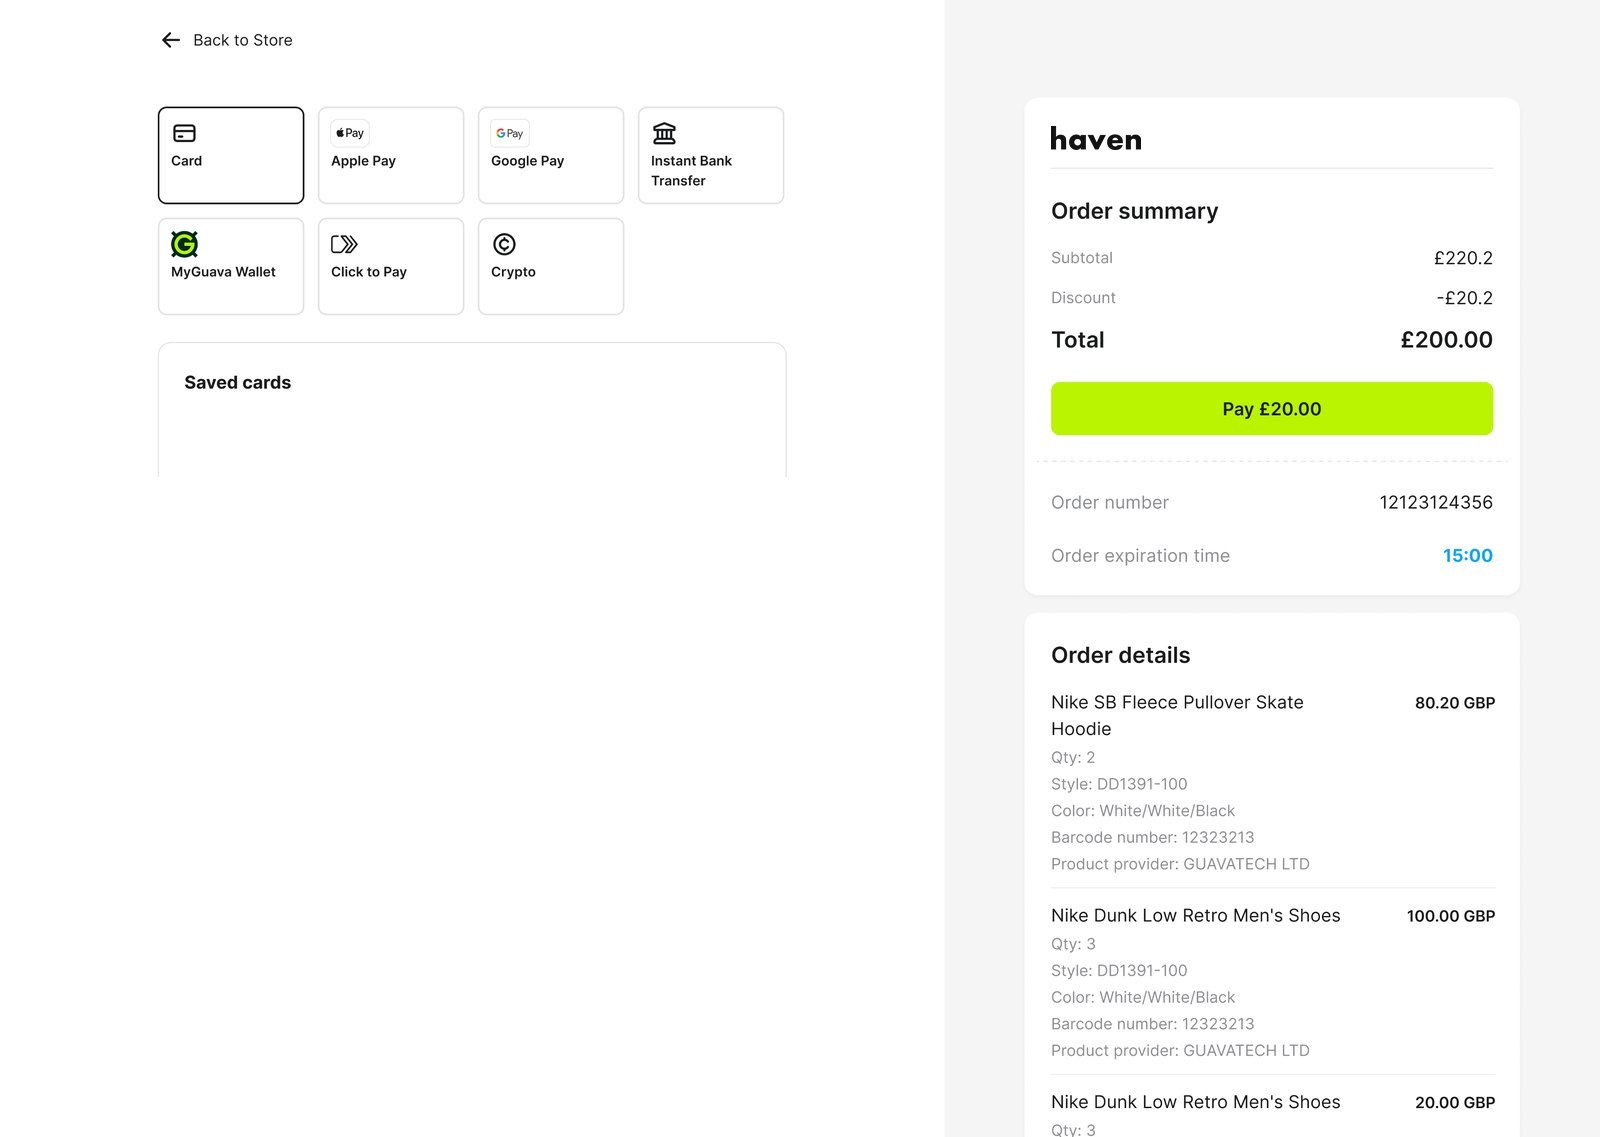
Task: Choose the Apple Pay logo icon
Action: click(350, 133)
